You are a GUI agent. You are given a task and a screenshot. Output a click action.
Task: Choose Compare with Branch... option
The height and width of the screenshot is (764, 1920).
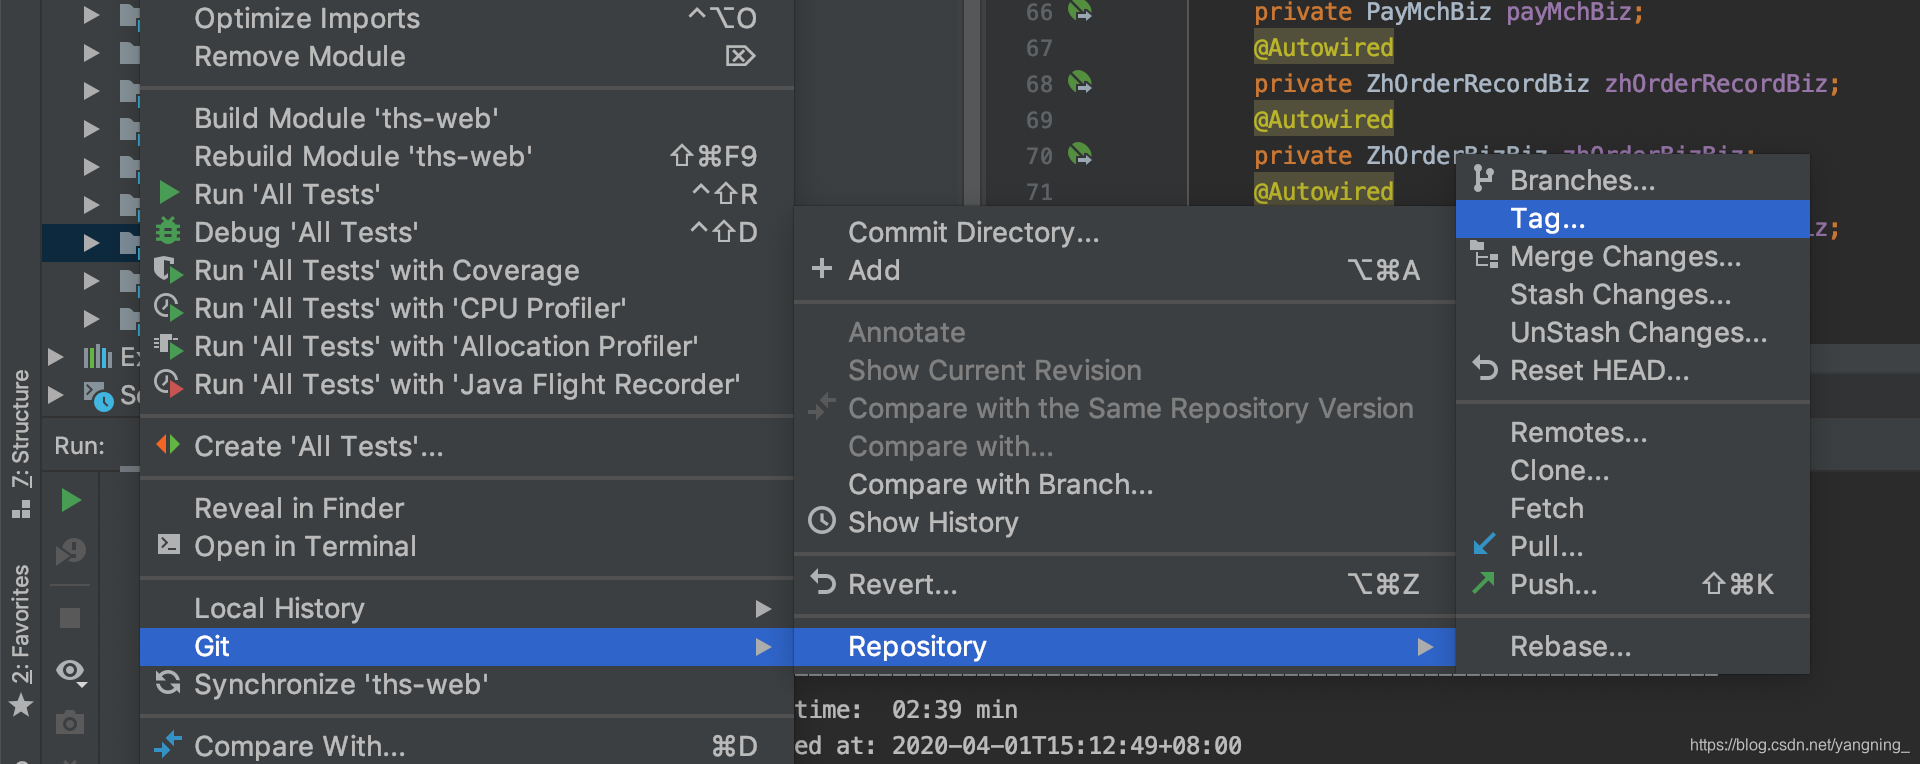[x=1124, y=484]
